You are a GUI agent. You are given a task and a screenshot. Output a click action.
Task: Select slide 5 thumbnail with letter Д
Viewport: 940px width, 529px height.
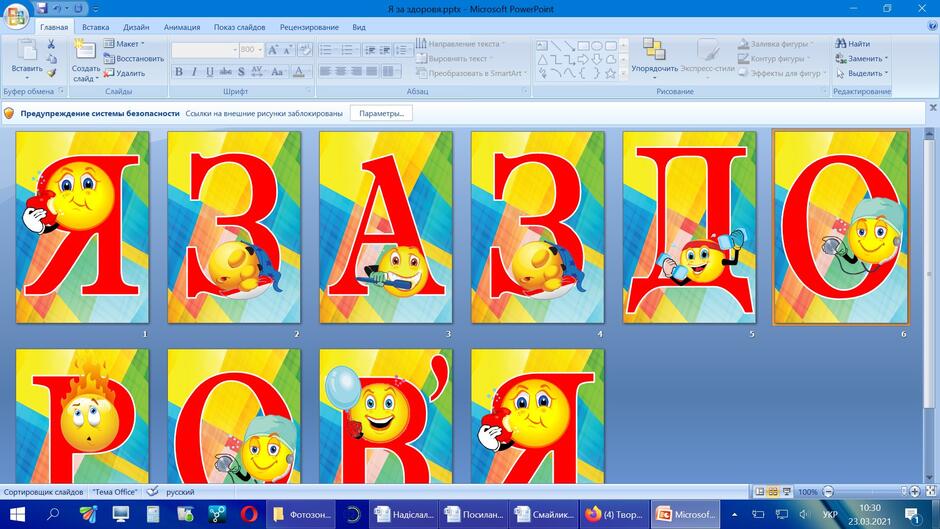[689, 227]
